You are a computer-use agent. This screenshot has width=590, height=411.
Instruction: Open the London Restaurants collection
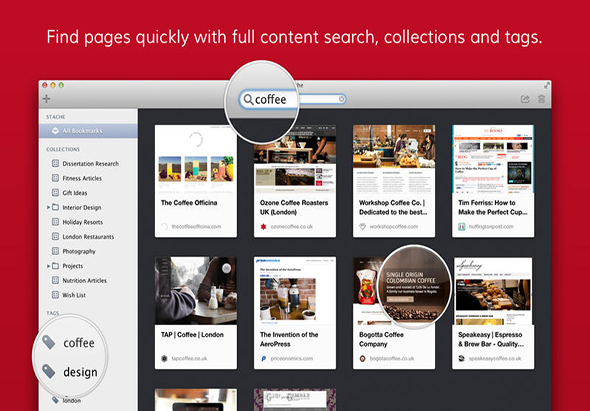88,237
